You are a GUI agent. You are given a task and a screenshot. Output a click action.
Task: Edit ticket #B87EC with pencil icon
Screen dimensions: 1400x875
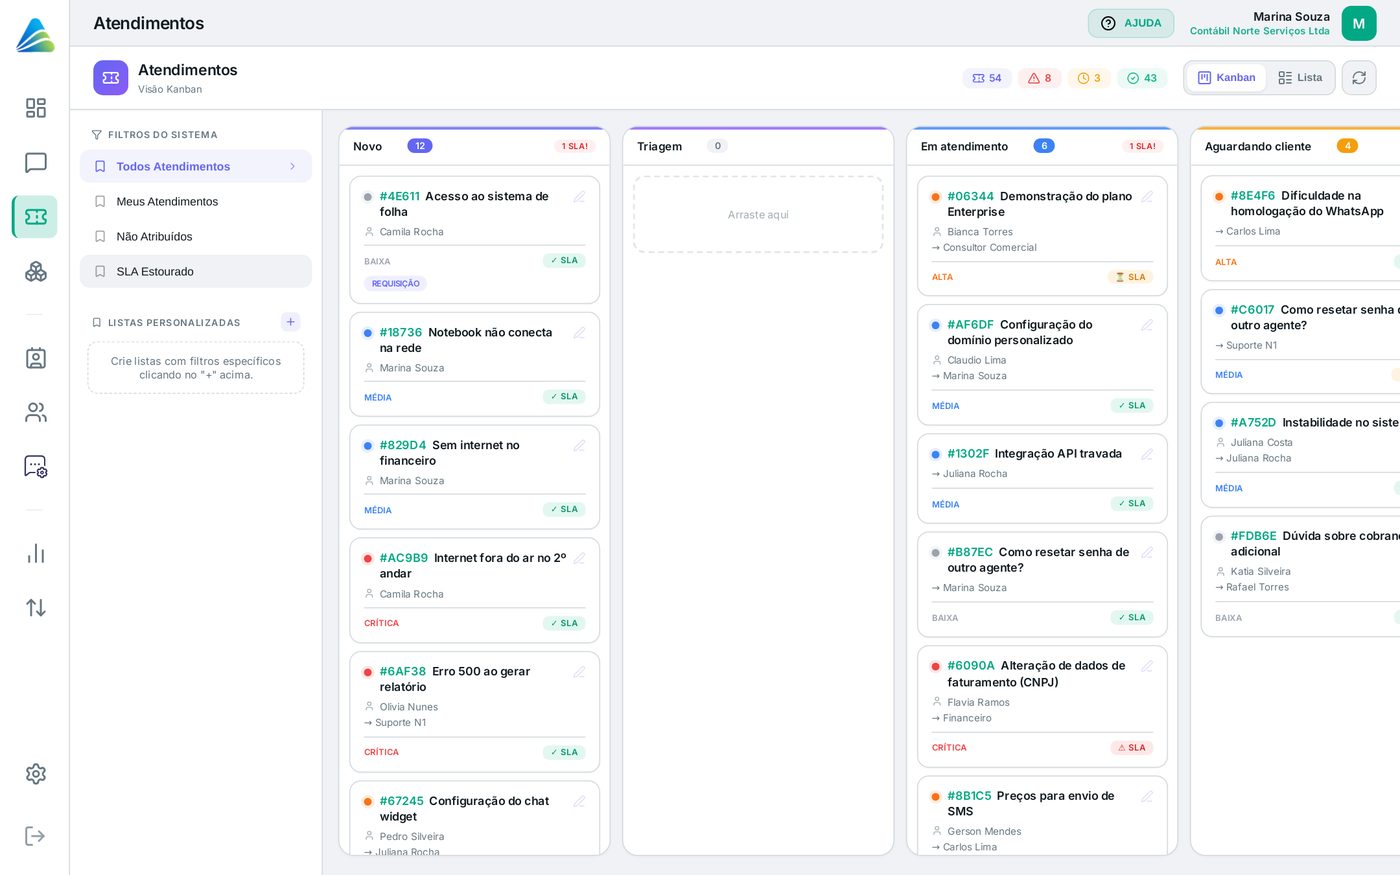click(1147, 553)
